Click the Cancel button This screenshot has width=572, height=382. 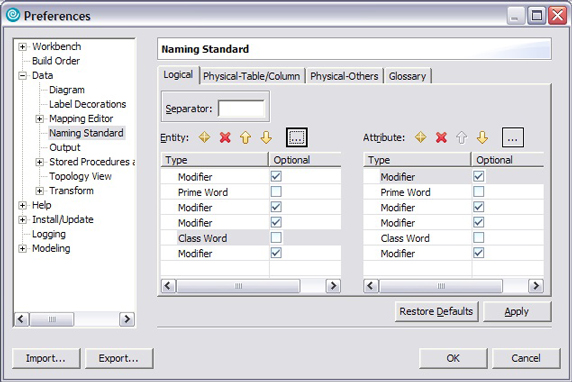526,358
